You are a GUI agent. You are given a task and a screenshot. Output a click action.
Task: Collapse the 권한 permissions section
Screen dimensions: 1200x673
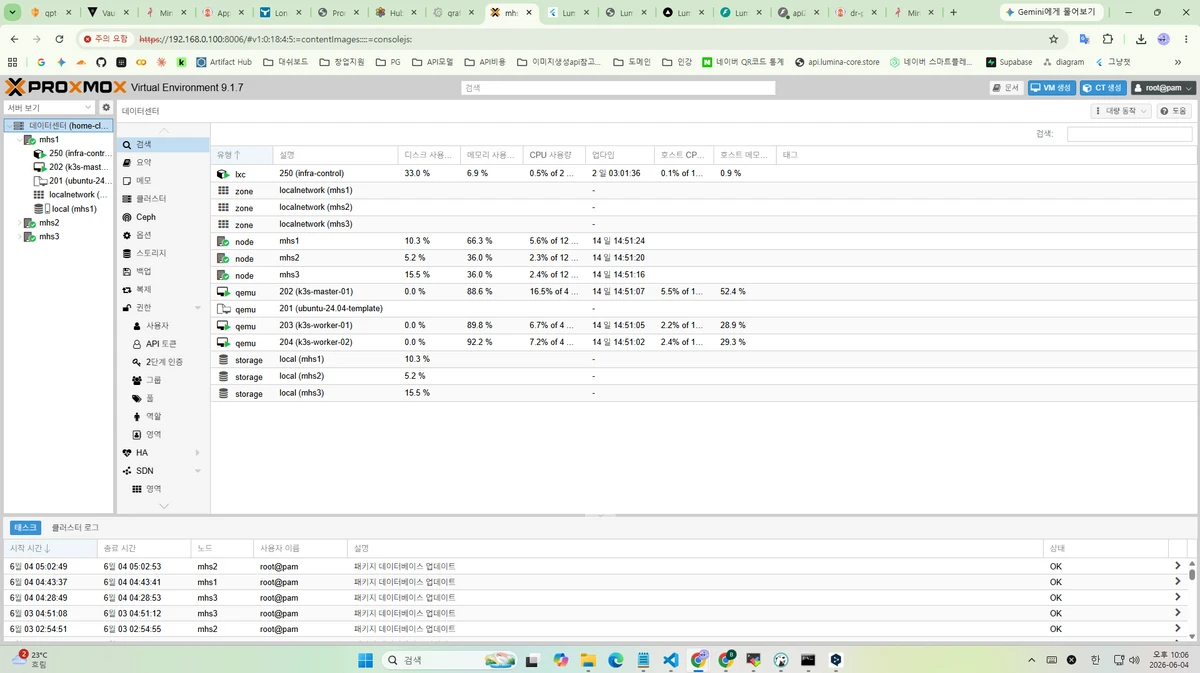[x=198, y=308]
